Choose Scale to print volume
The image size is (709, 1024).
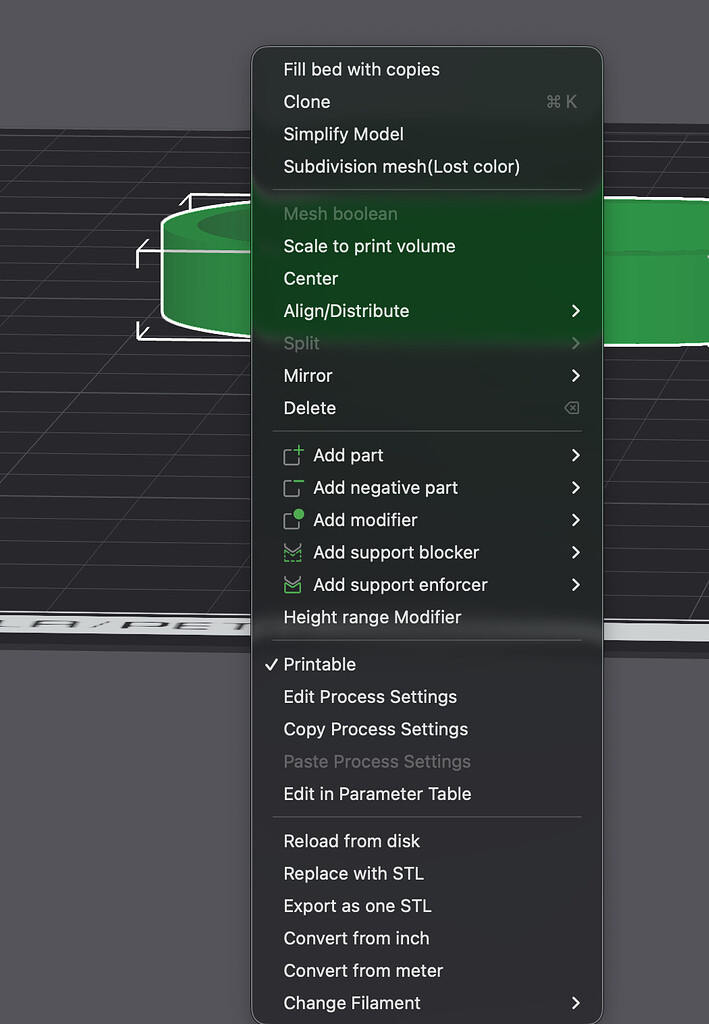[370, 246]
